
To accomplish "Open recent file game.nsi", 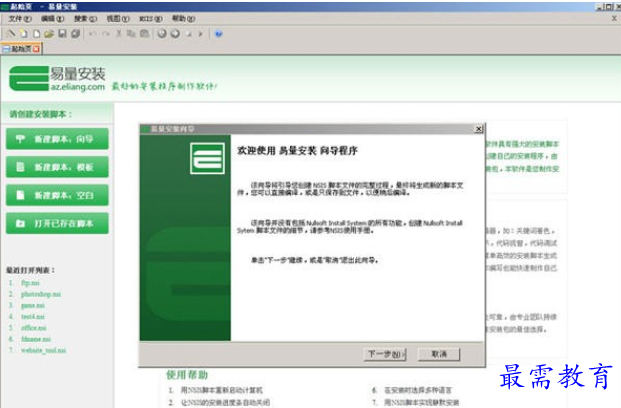I will click(32, 305).
